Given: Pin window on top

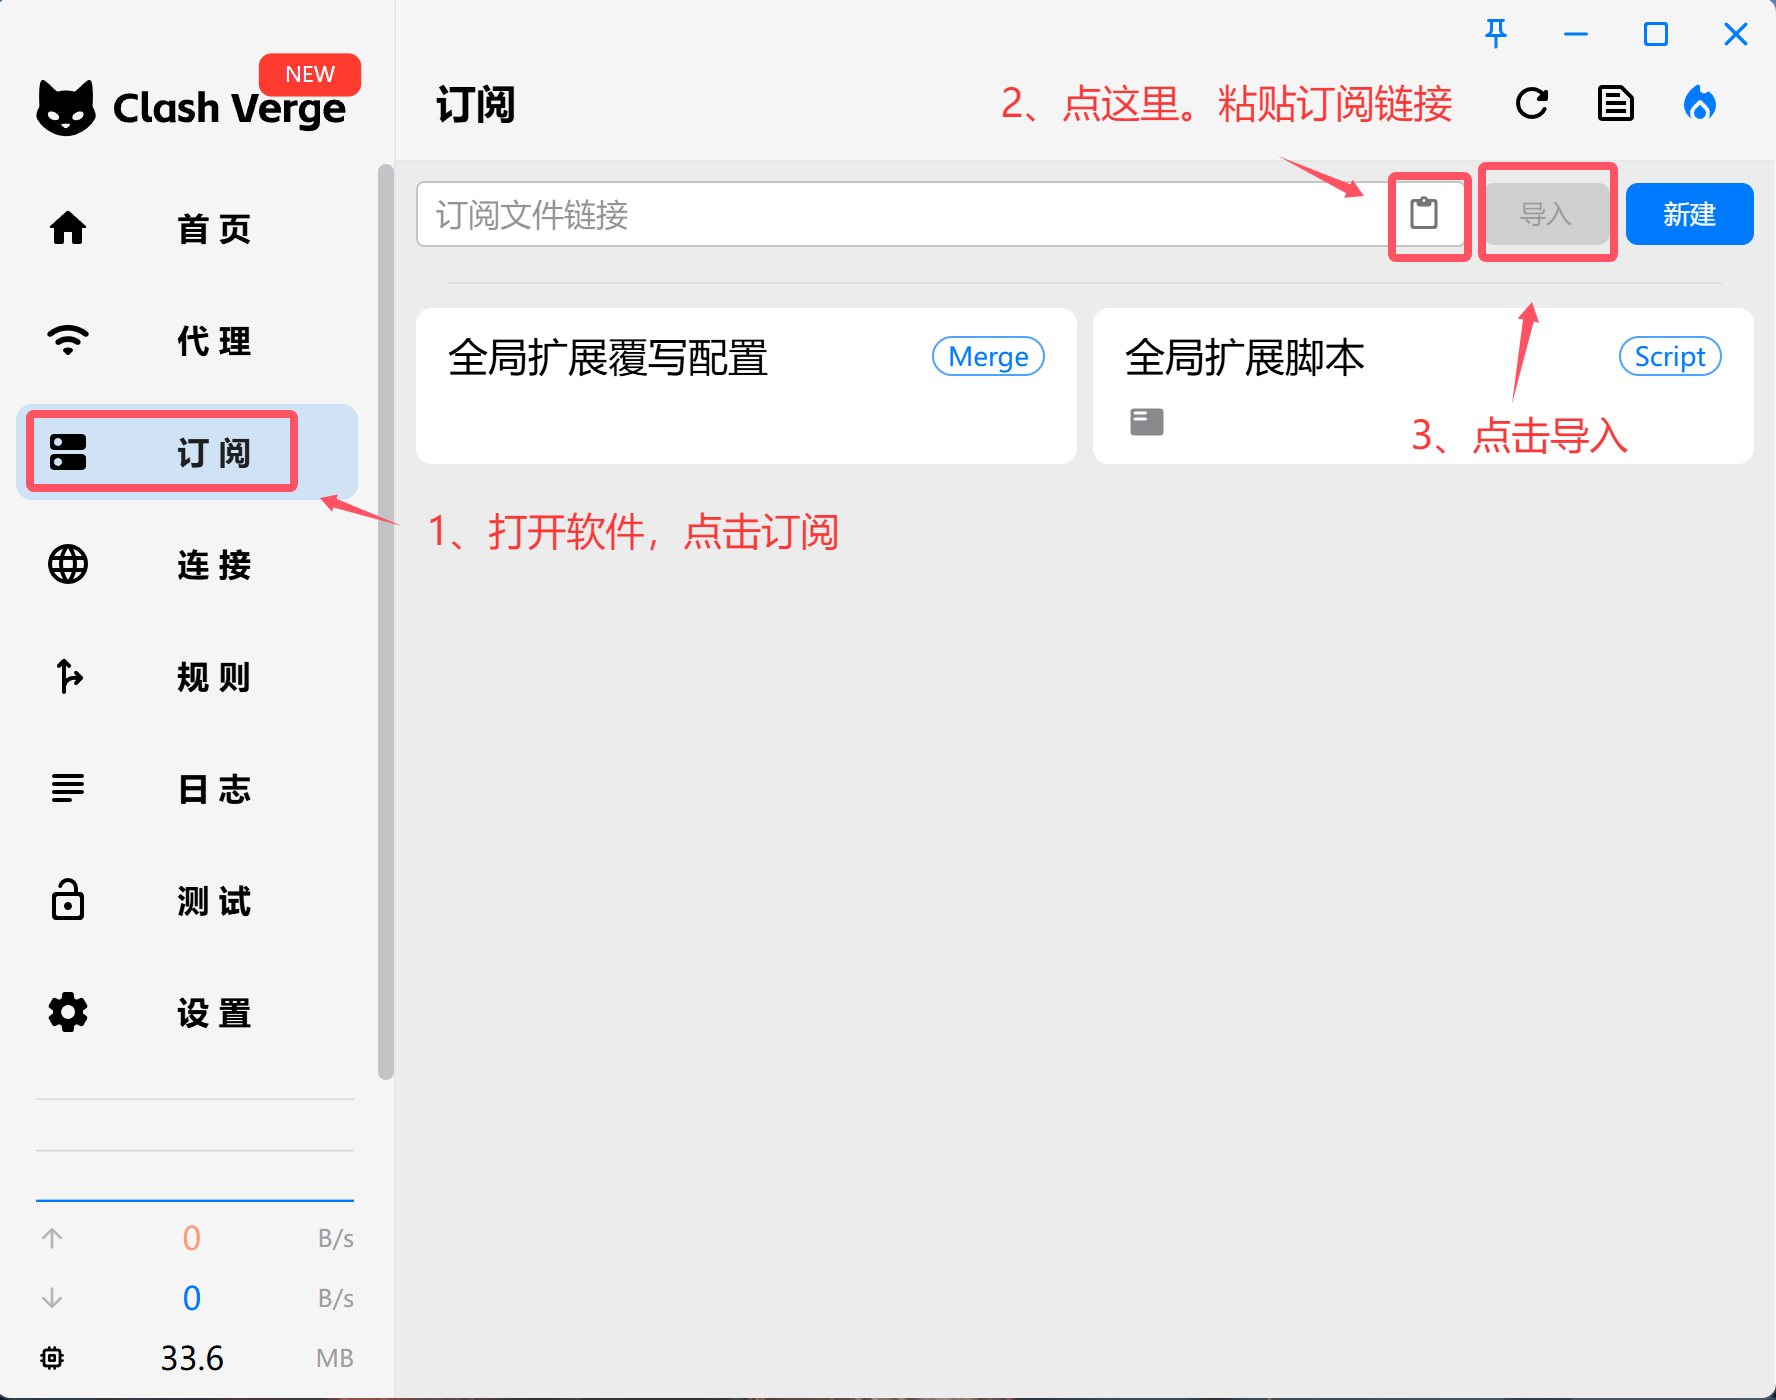Looking at the screenshot, I should click(x=1495, y=33).
